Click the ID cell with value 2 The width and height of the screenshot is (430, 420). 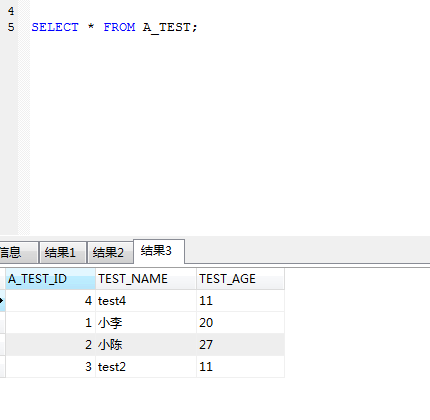50,345
